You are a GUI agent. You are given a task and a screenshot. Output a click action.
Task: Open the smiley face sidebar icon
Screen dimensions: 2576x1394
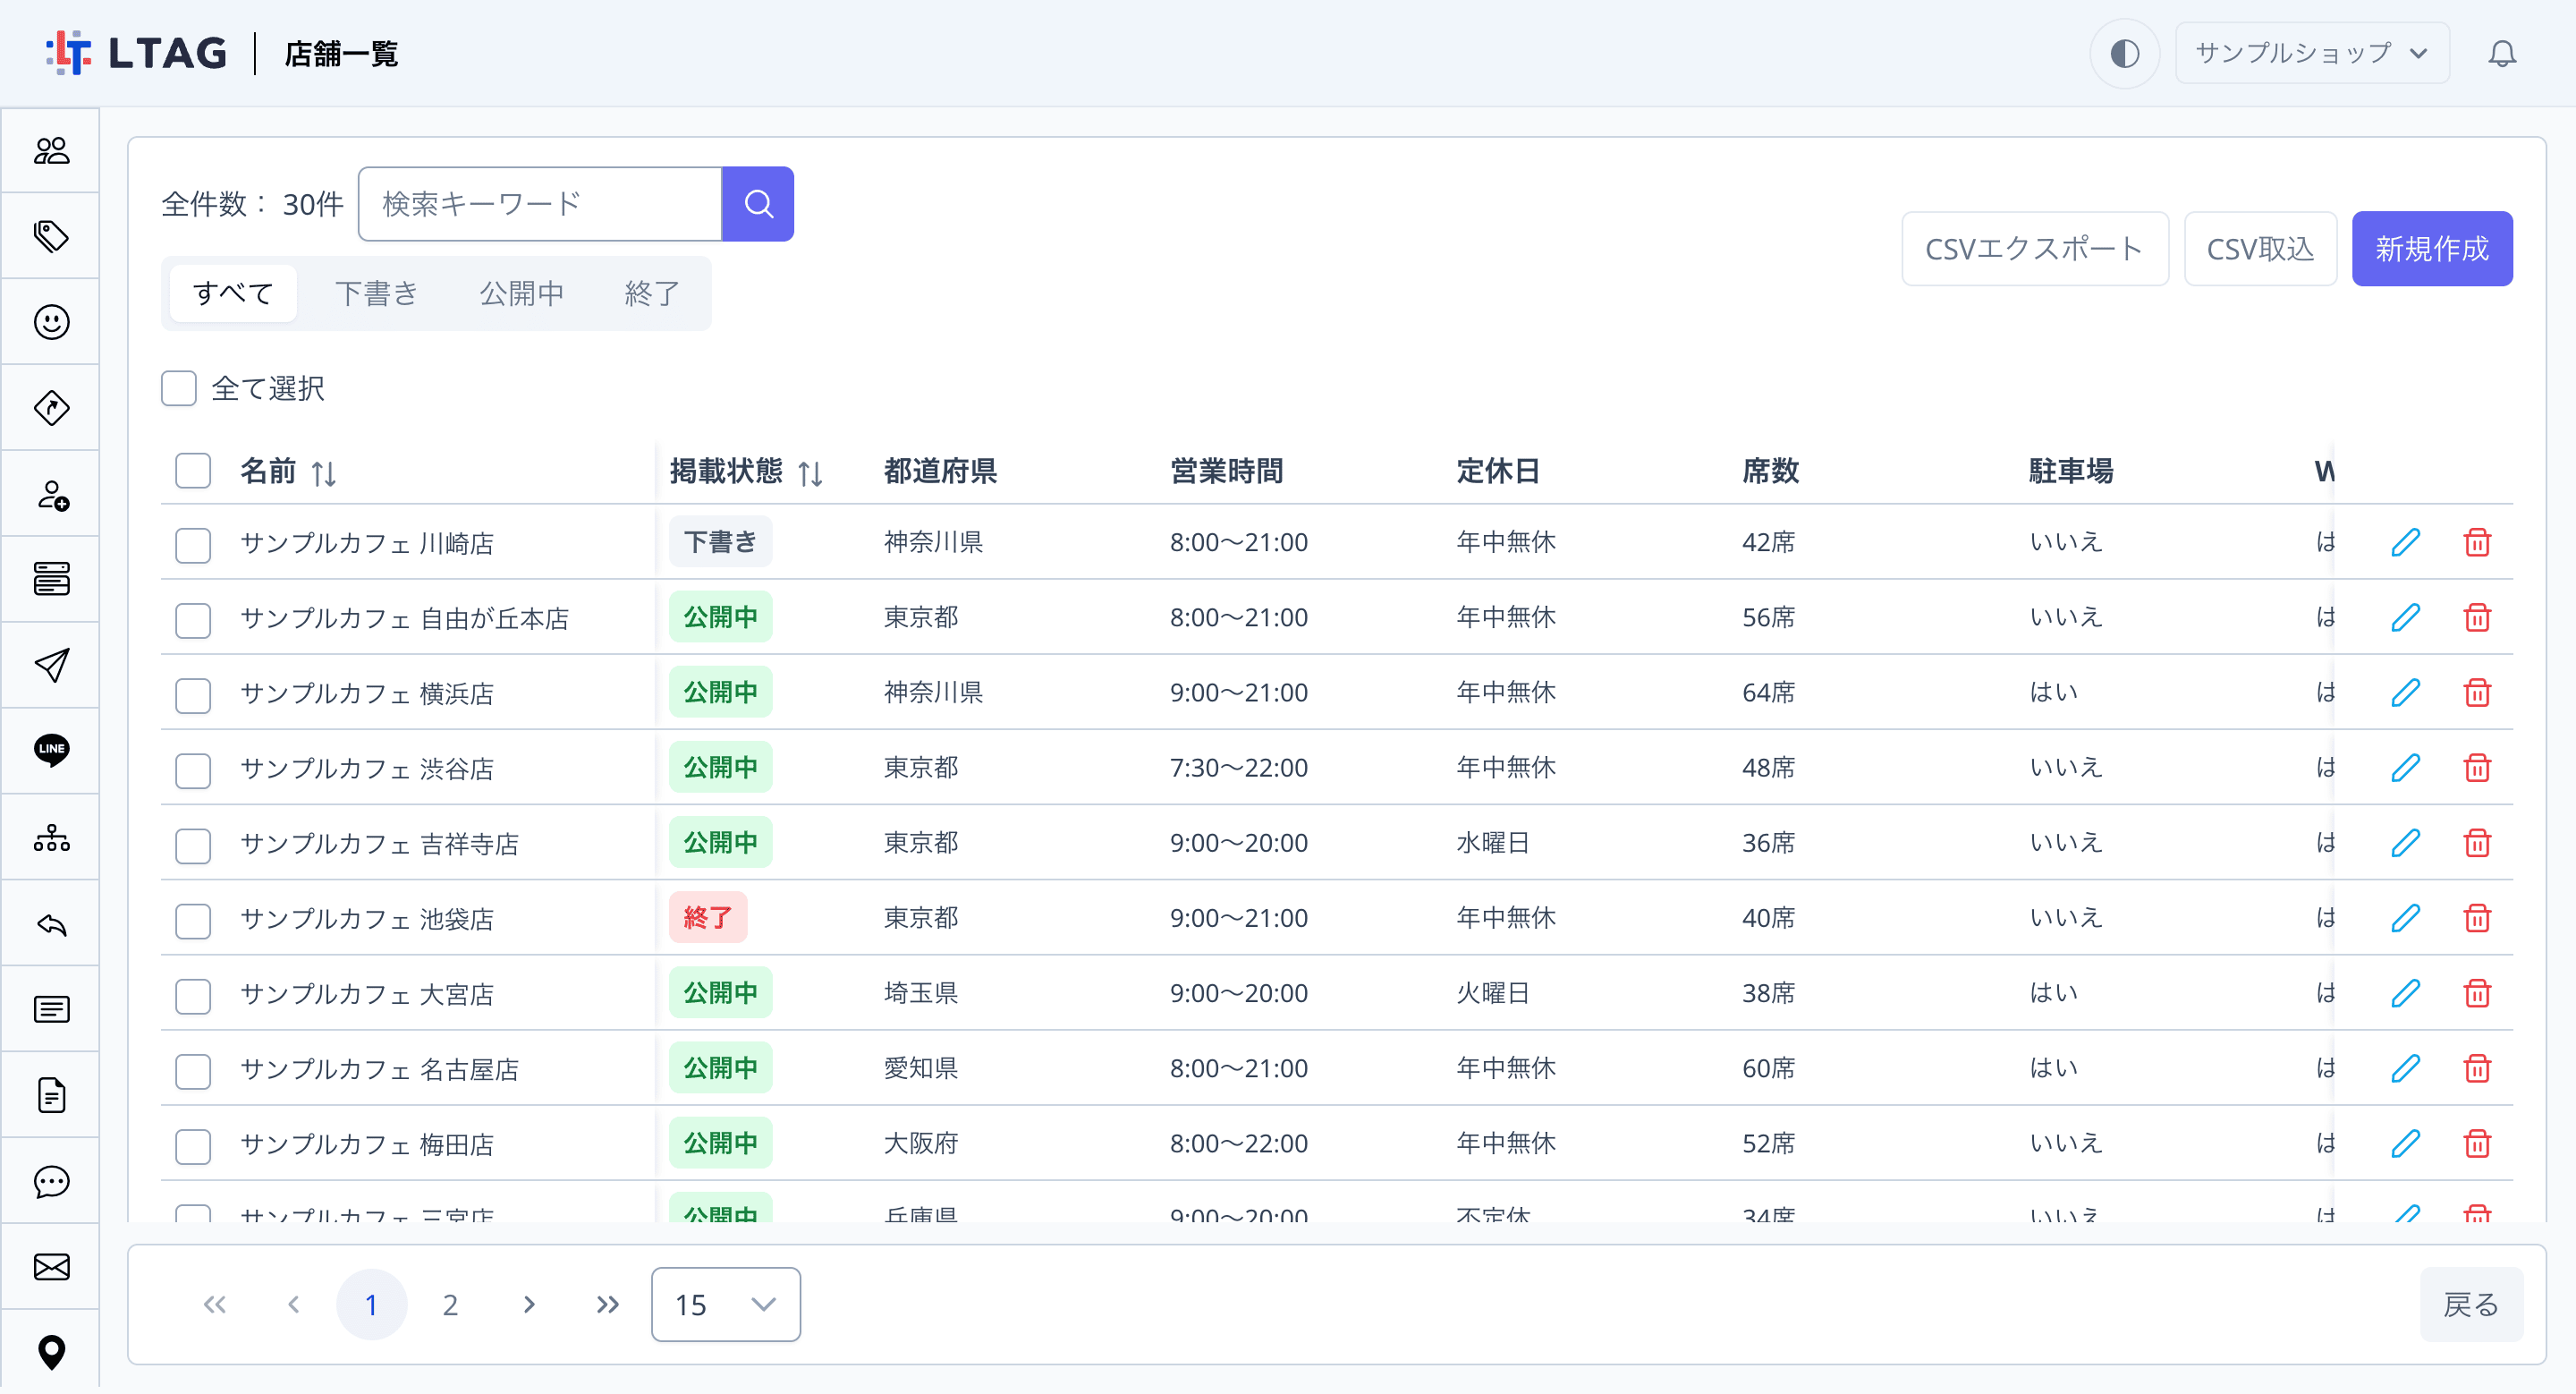coord(51,322)
